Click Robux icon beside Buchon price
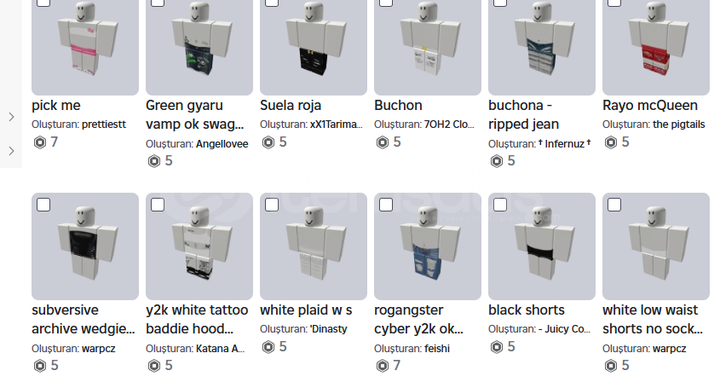Viewport: 720px width, 388px height. click(382, 142)
